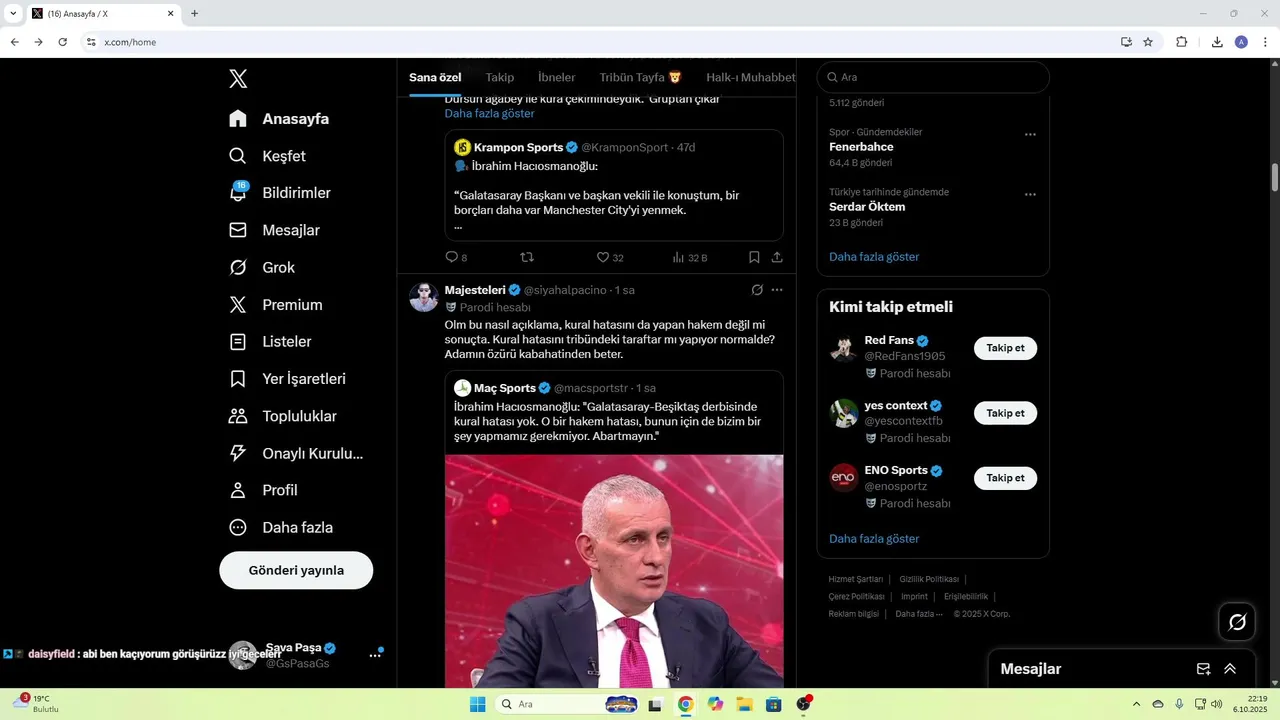
Task: Follow Red Fans account
Action: coord(1005,348)
